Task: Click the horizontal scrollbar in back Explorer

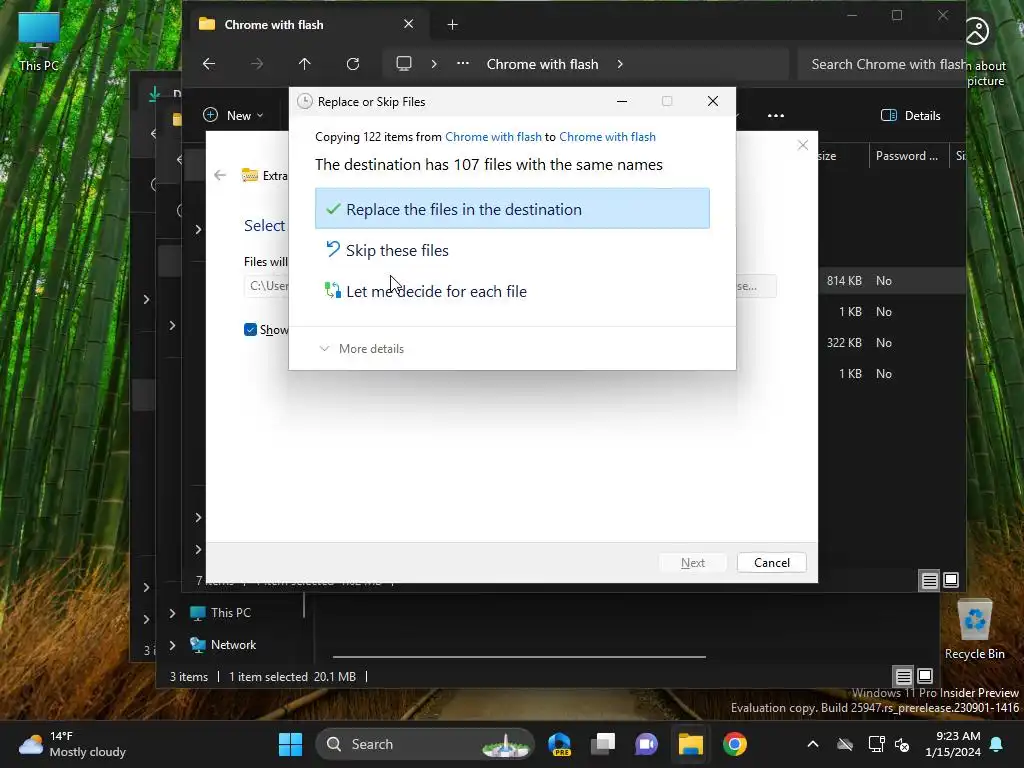Action: 519,656
